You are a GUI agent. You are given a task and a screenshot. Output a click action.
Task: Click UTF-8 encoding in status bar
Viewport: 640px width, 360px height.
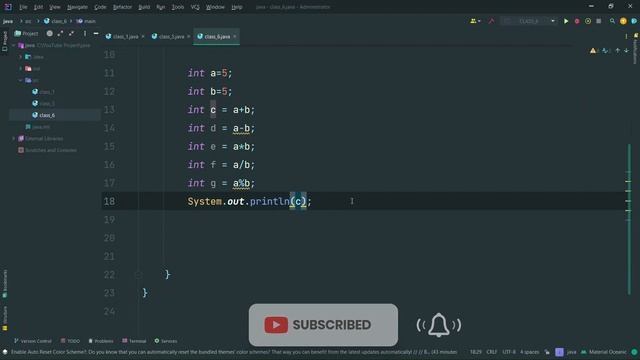pyautogui.click(x=509, y=352)
